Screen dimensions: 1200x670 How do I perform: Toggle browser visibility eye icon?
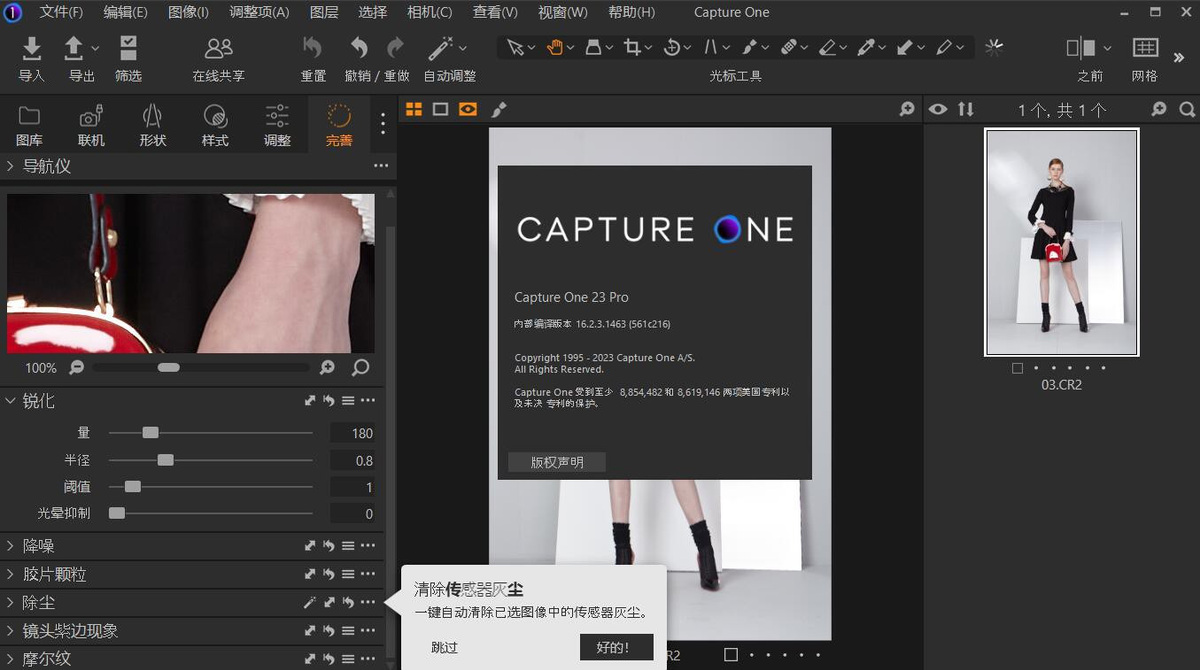(x=937, y=109)
